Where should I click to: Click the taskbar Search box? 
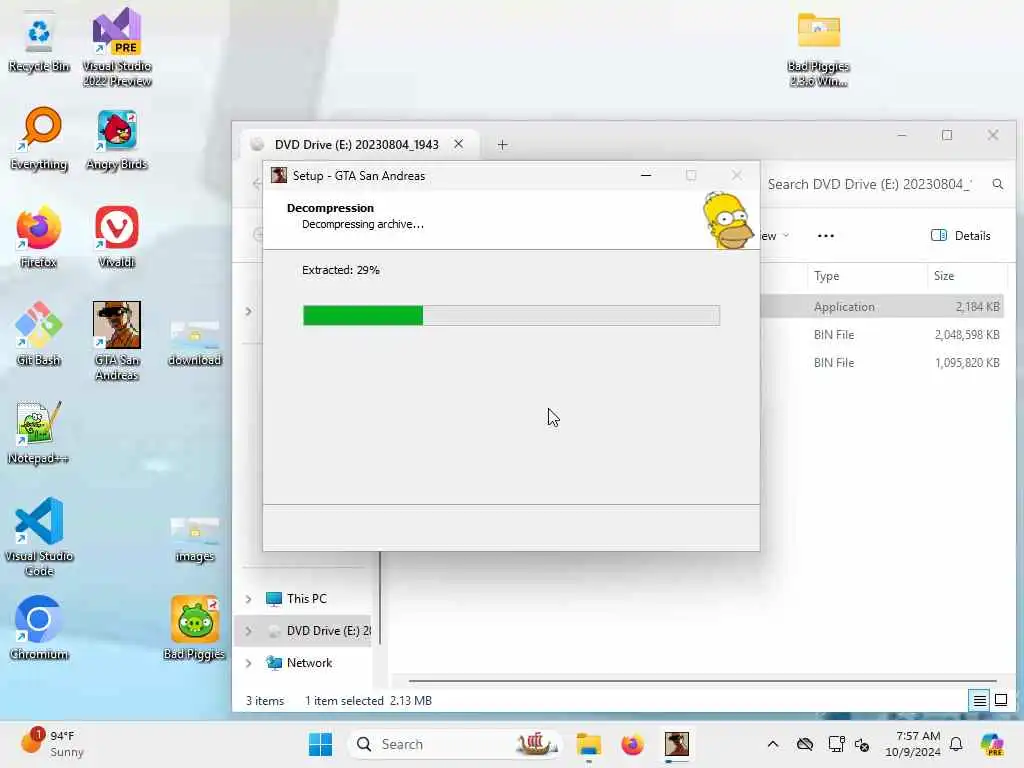click(x=455, y=744)
